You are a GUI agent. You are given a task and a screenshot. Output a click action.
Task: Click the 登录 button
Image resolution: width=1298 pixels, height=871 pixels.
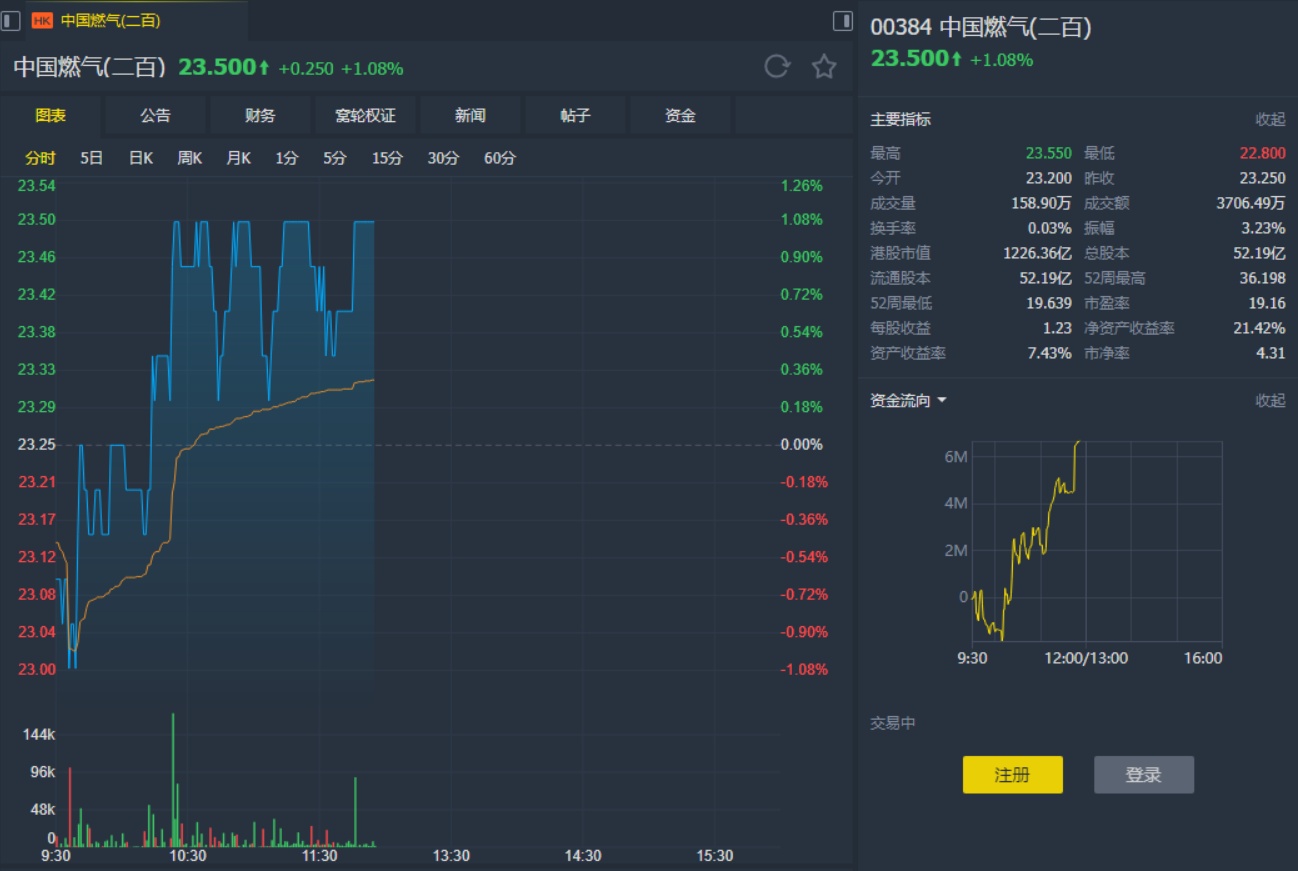(1144, 775)
